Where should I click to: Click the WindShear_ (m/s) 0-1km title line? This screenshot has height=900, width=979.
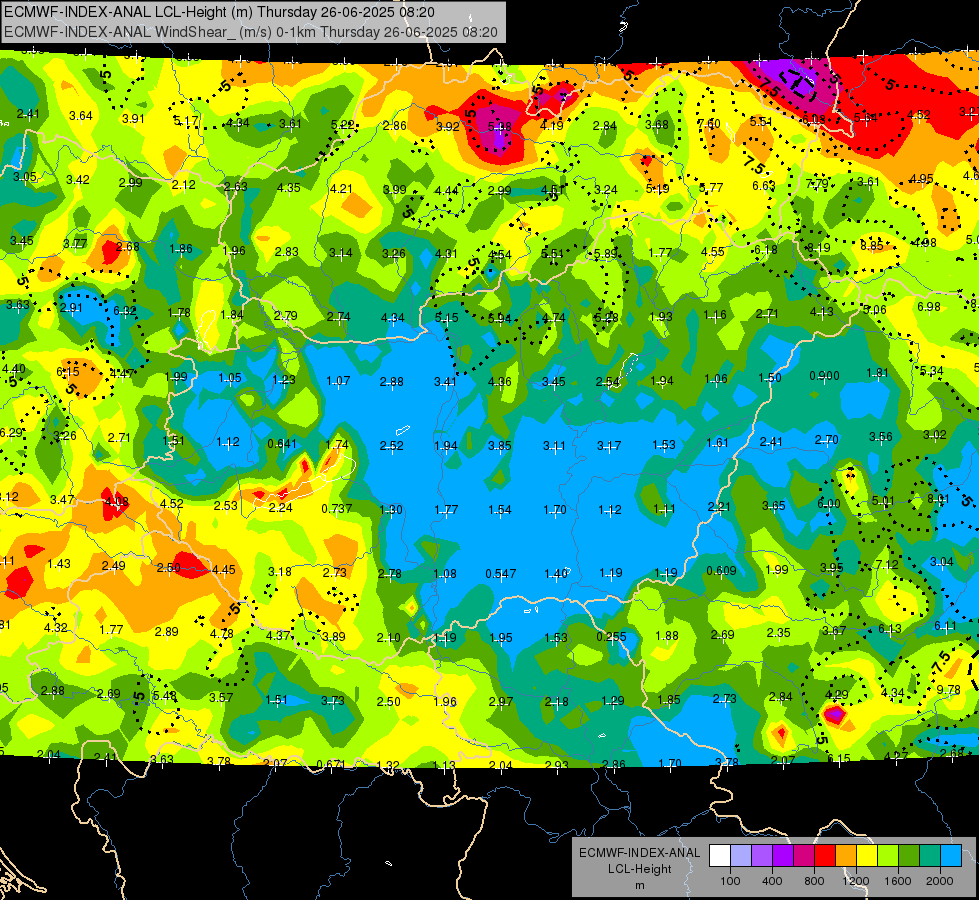pos(251,32)
